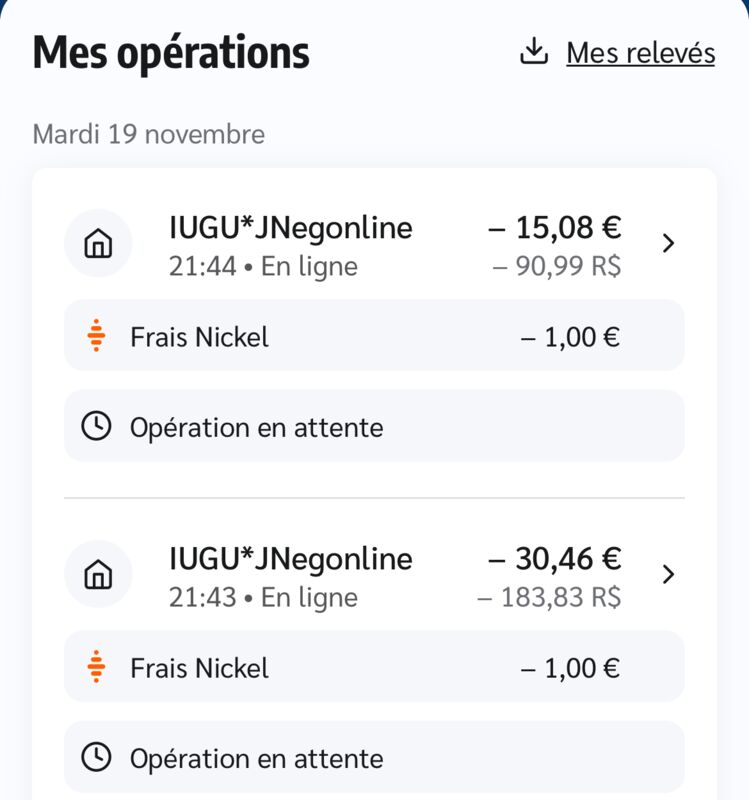Click the – 183,83 R$ amount
Viewport: 749px width, 800px height.
pyautogui.click(x=549, y=597)
